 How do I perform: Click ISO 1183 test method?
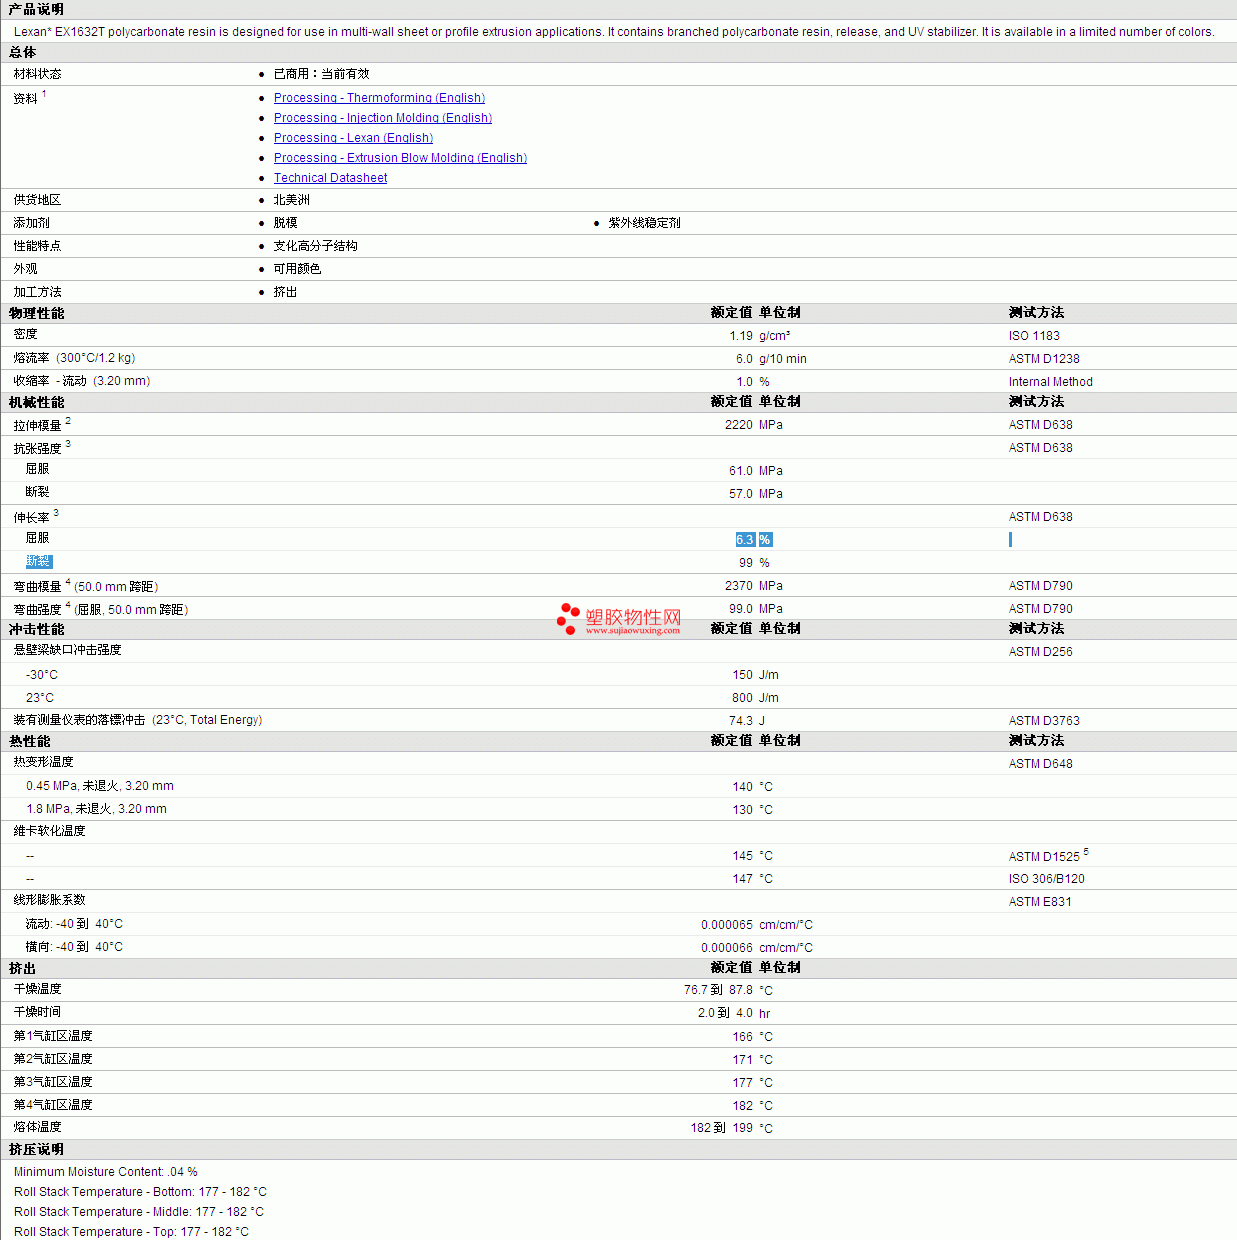click(x=1034, y=336)
